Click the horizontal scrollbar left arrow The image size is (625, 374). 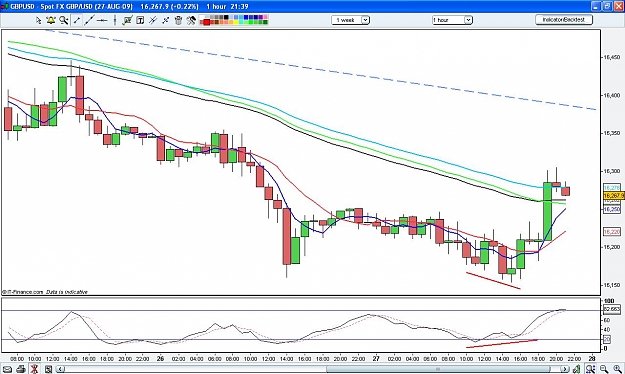[x=60, y=369]
